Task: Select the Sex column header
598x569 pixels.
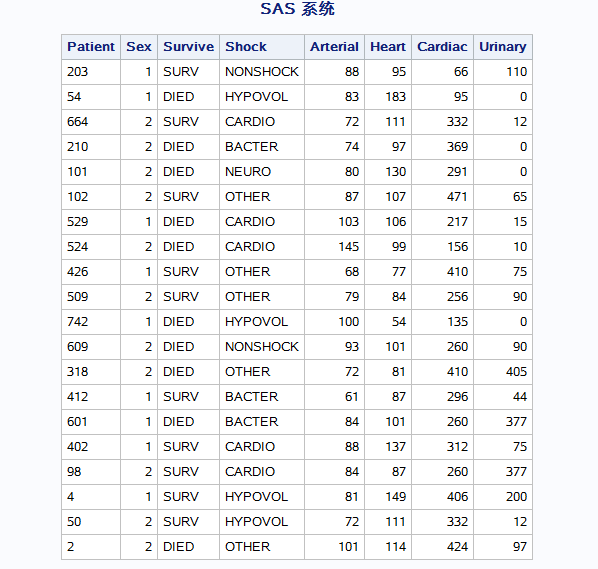Action: (x=139, y=47)
